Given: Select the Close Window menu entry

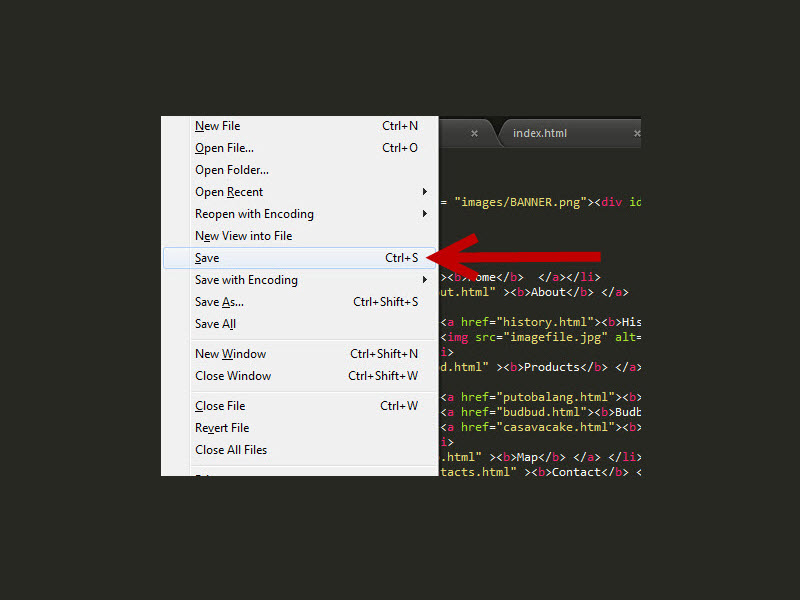Looking at the screenshot, I should tap(233, 376).
